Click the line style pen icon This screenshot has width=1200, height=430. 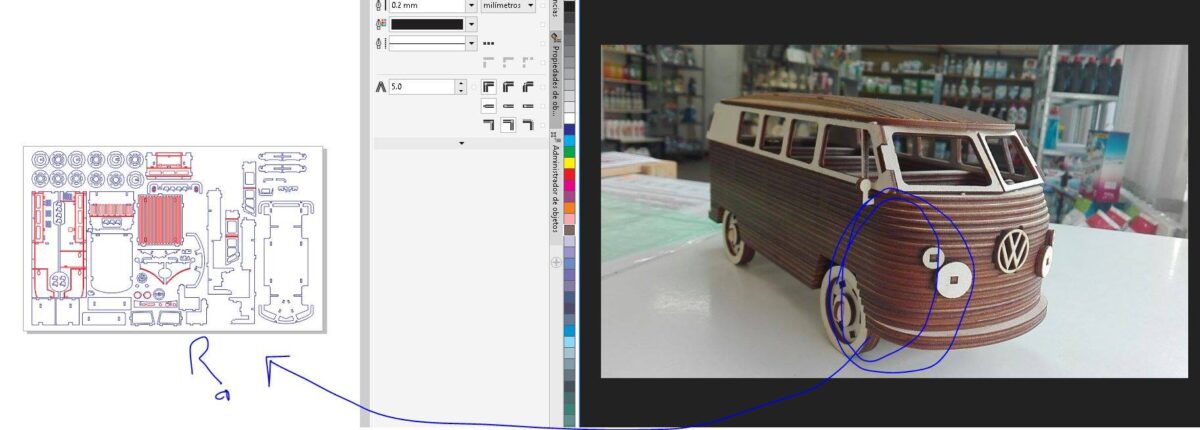[380, 43]
